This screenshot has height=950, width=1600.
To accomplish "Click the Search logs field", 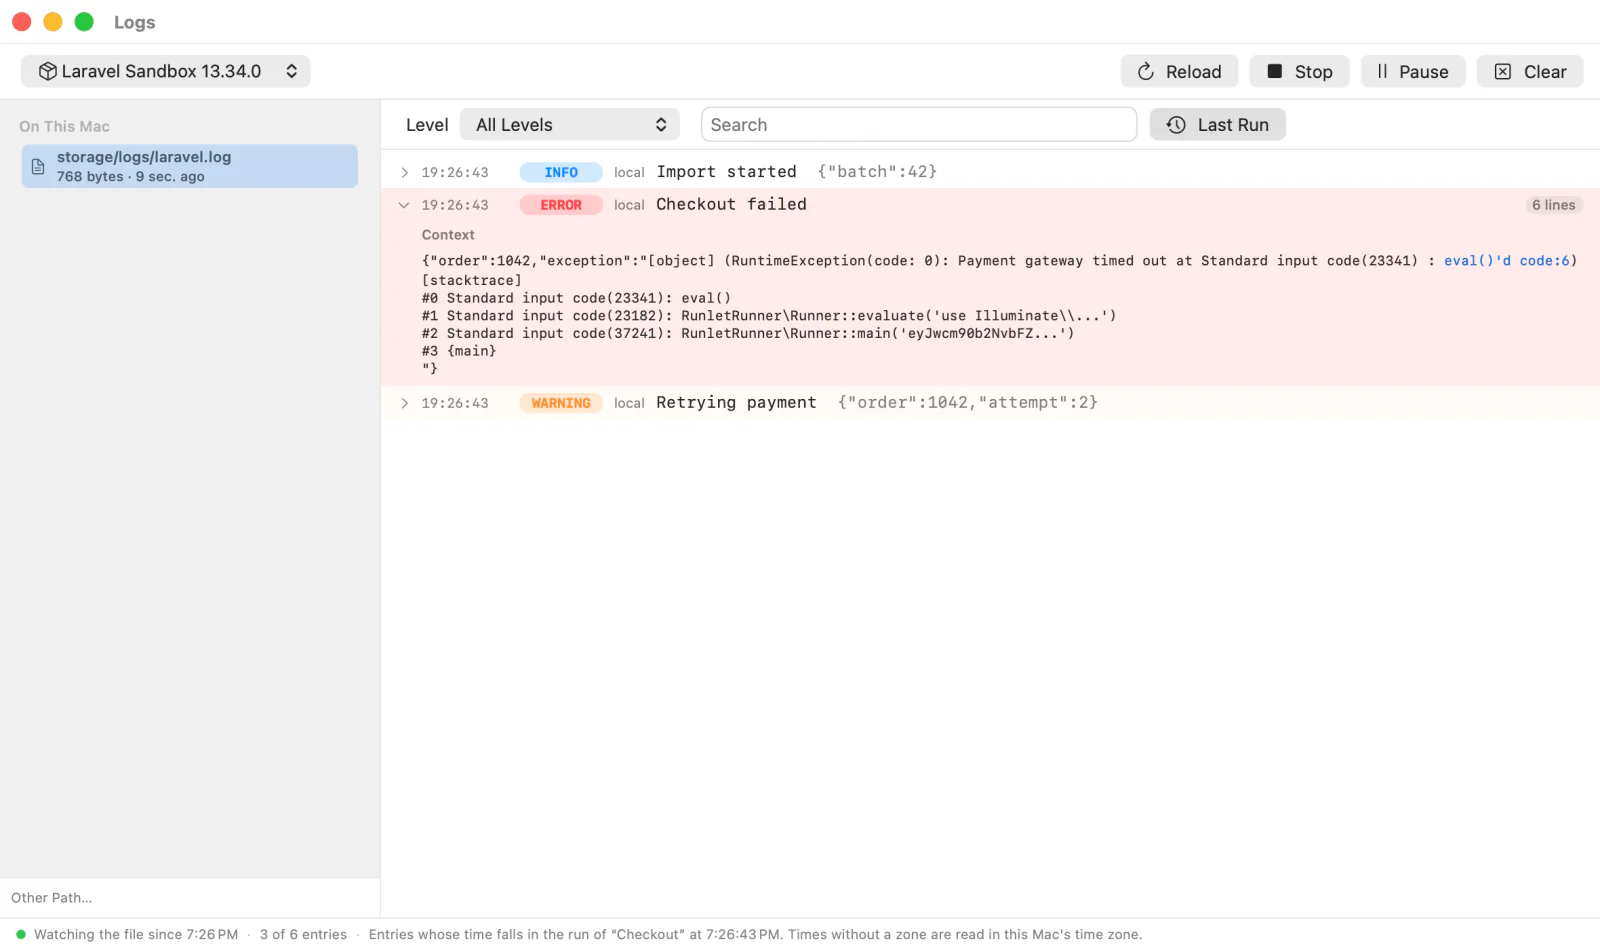I will tap(919, 125).
